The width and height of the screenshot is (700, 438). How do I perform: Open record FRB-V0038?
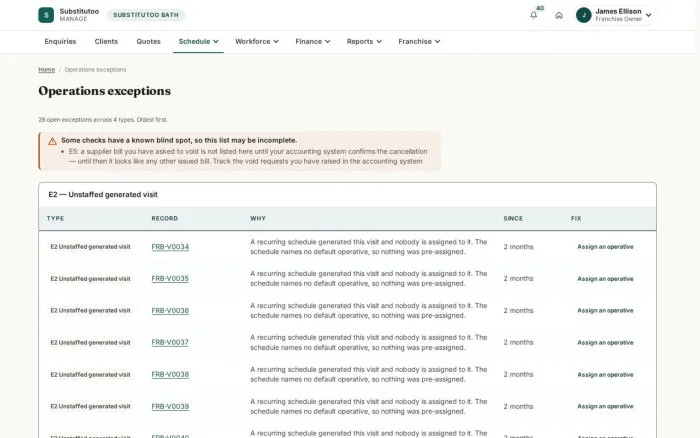pyautogui.click(x=170, y=374)
